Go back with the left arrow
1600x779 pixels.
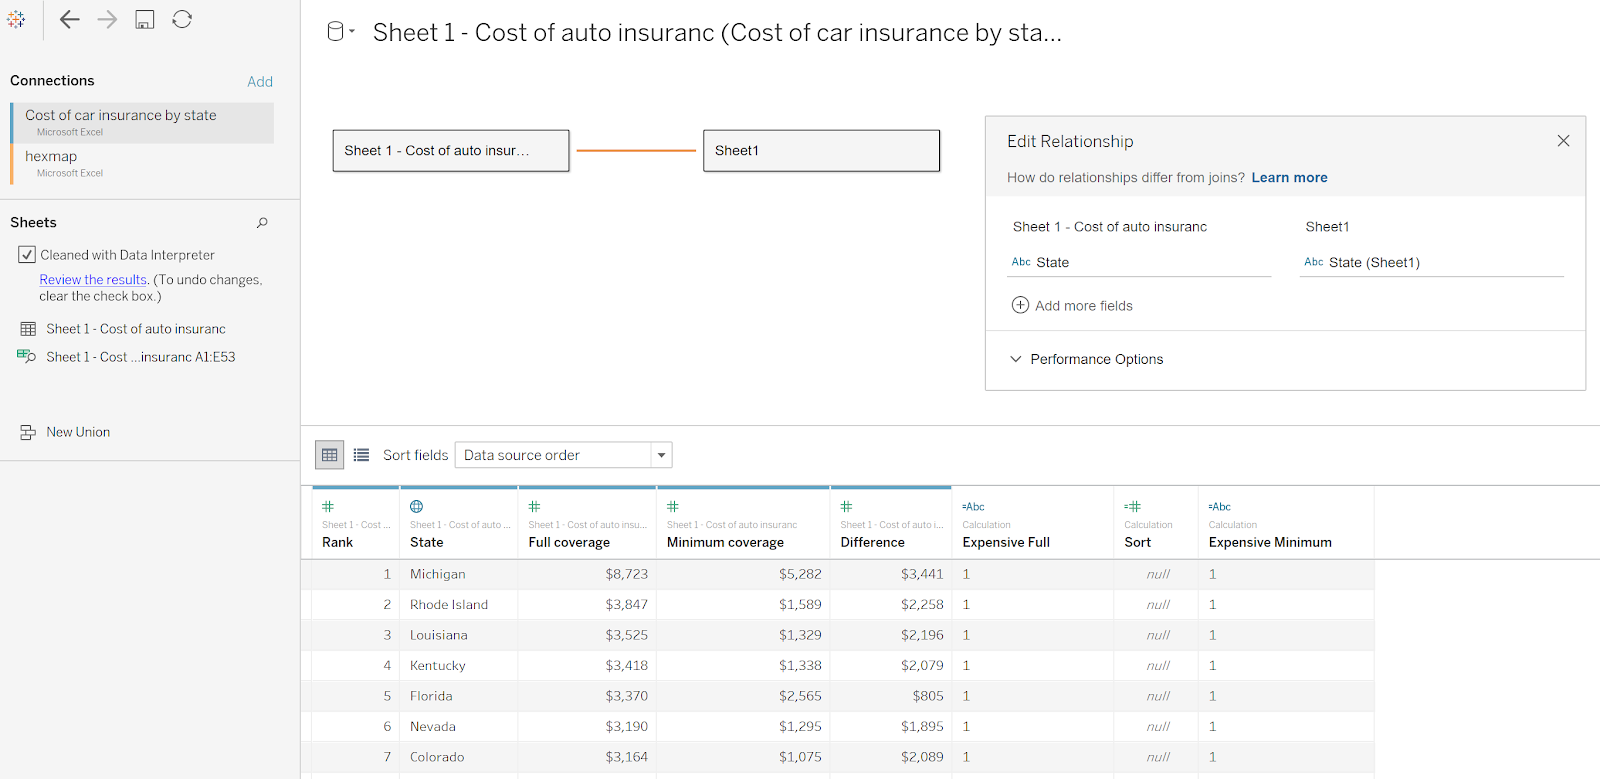(x=69, y=19)
